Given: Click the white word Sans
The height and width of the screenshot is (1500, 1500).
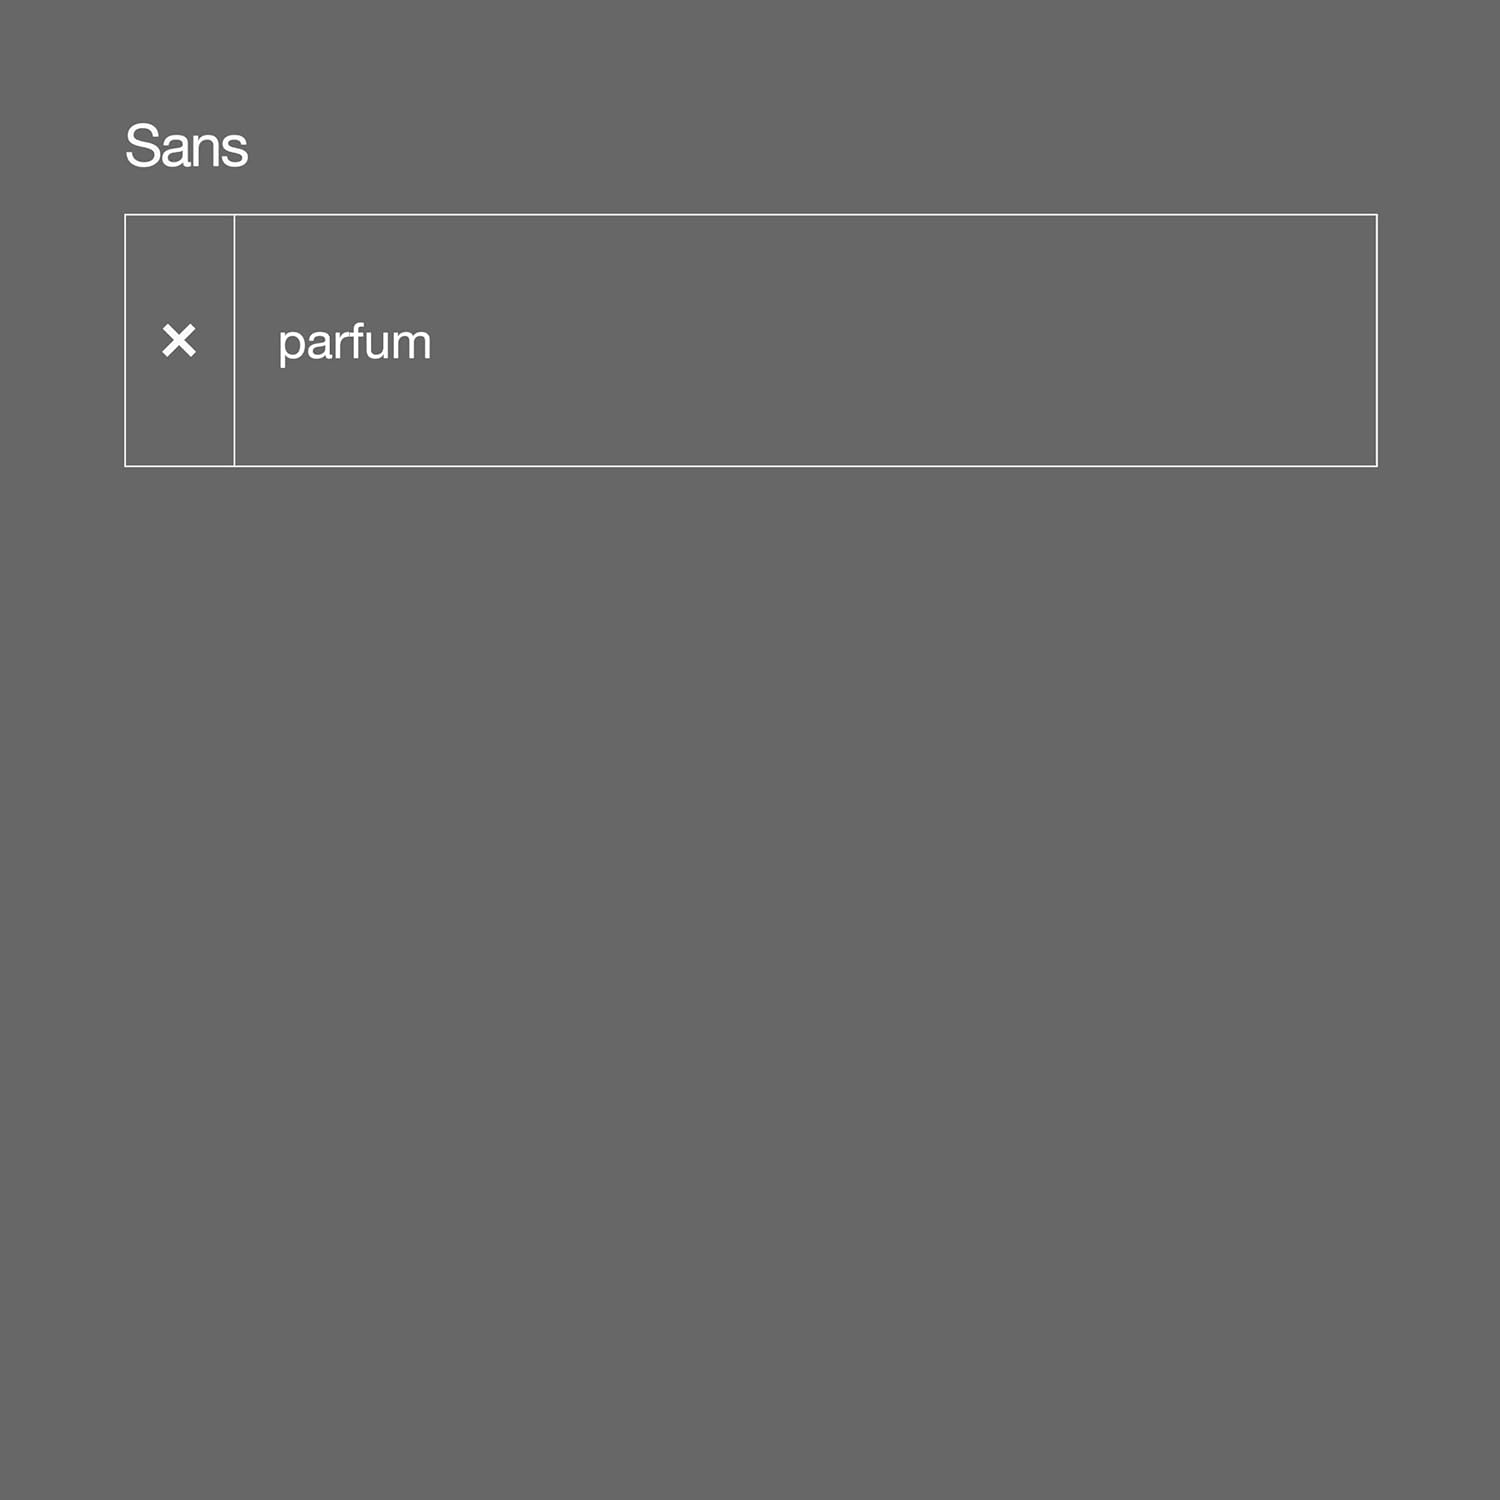Looking at the screenshot, I should click(186, 146).
